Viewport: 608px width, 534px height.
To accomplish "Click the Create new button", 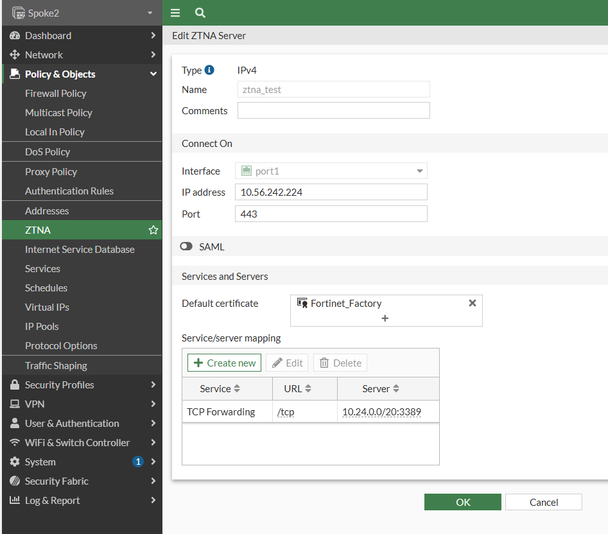I will coord(224,363).
